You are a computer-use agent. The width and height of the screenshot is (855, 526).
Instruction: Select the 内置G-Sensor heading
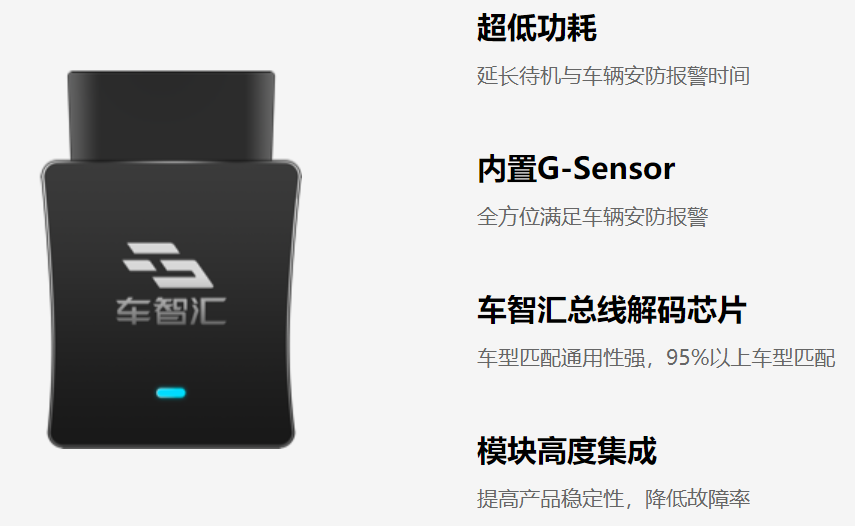576,169
